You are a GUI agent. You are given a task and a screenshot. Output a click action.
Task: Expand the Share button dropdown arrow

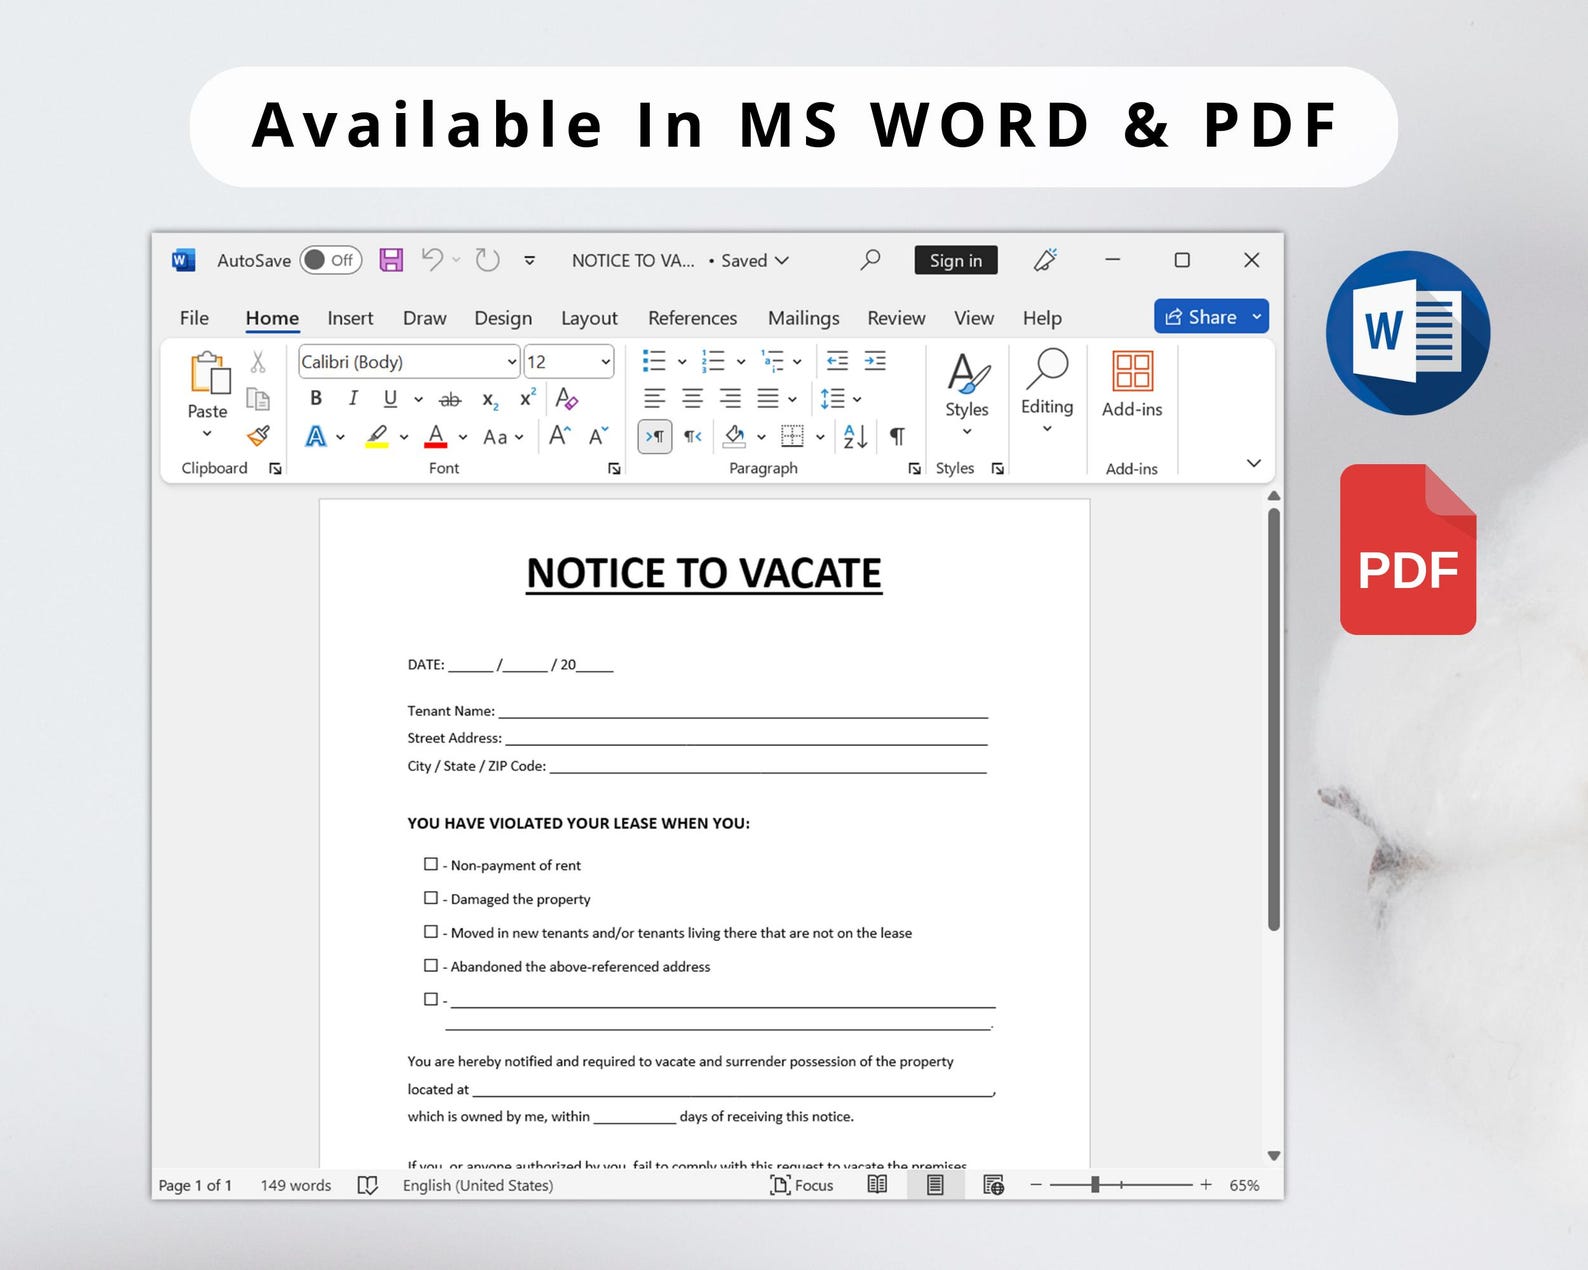1257,317
